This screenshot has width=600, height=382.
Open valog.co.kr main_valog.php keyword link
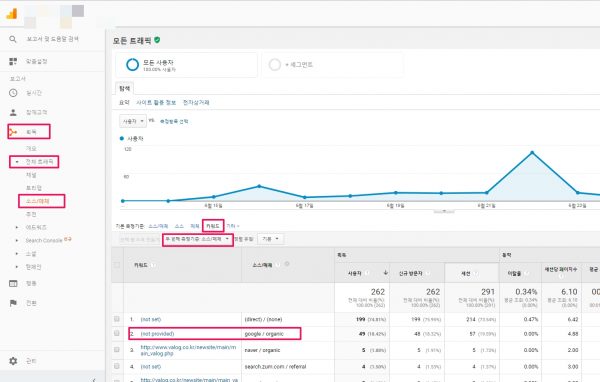[188, 350]
